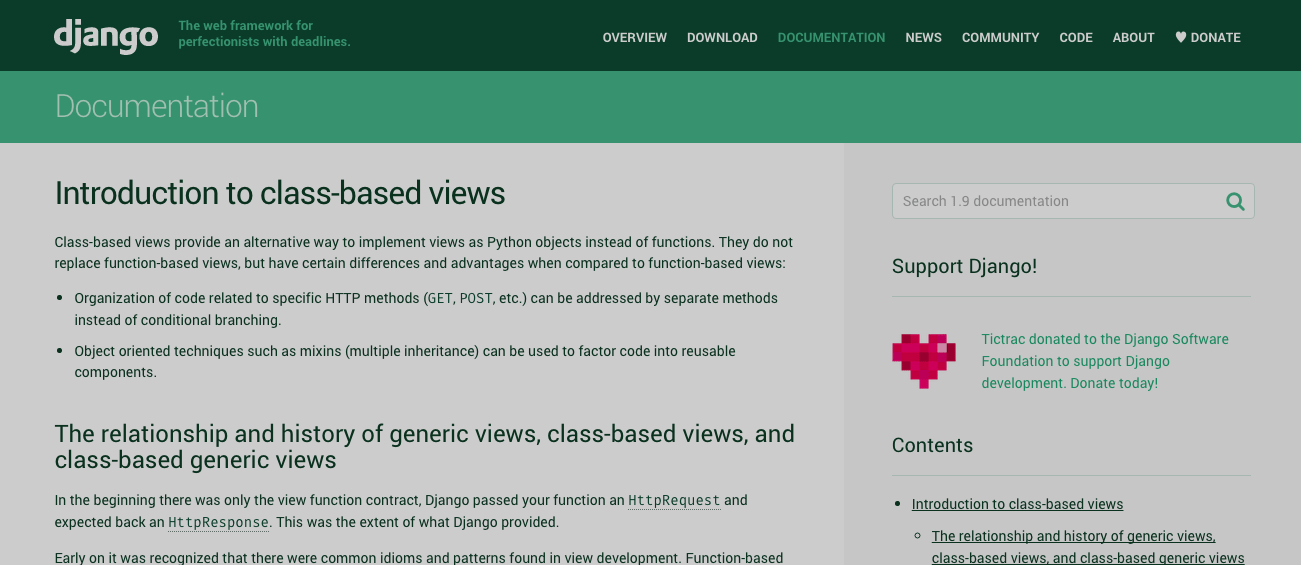Screen dimensions: 1301x565
Task: Click the Introduction to class-based views title
Action: coord(280,193)
